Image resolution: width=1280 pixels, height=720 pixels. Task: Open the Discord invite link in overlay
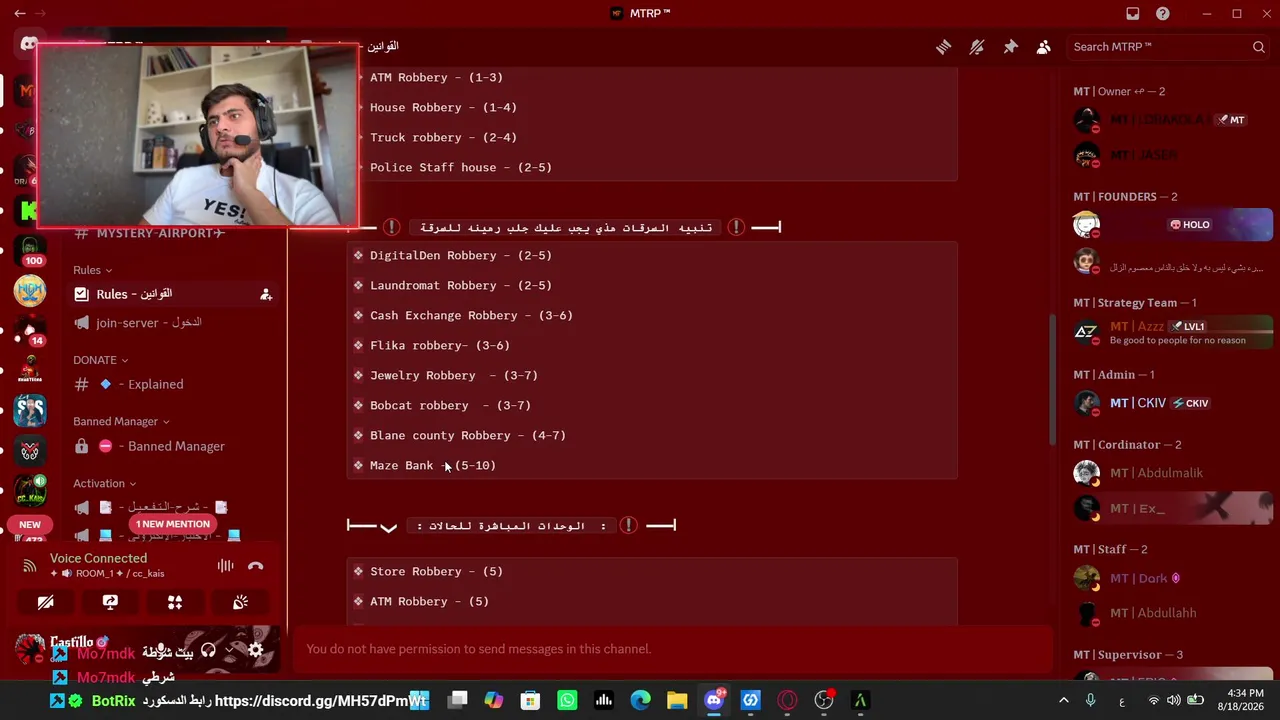pyautogui.click(x=322, y=701)
